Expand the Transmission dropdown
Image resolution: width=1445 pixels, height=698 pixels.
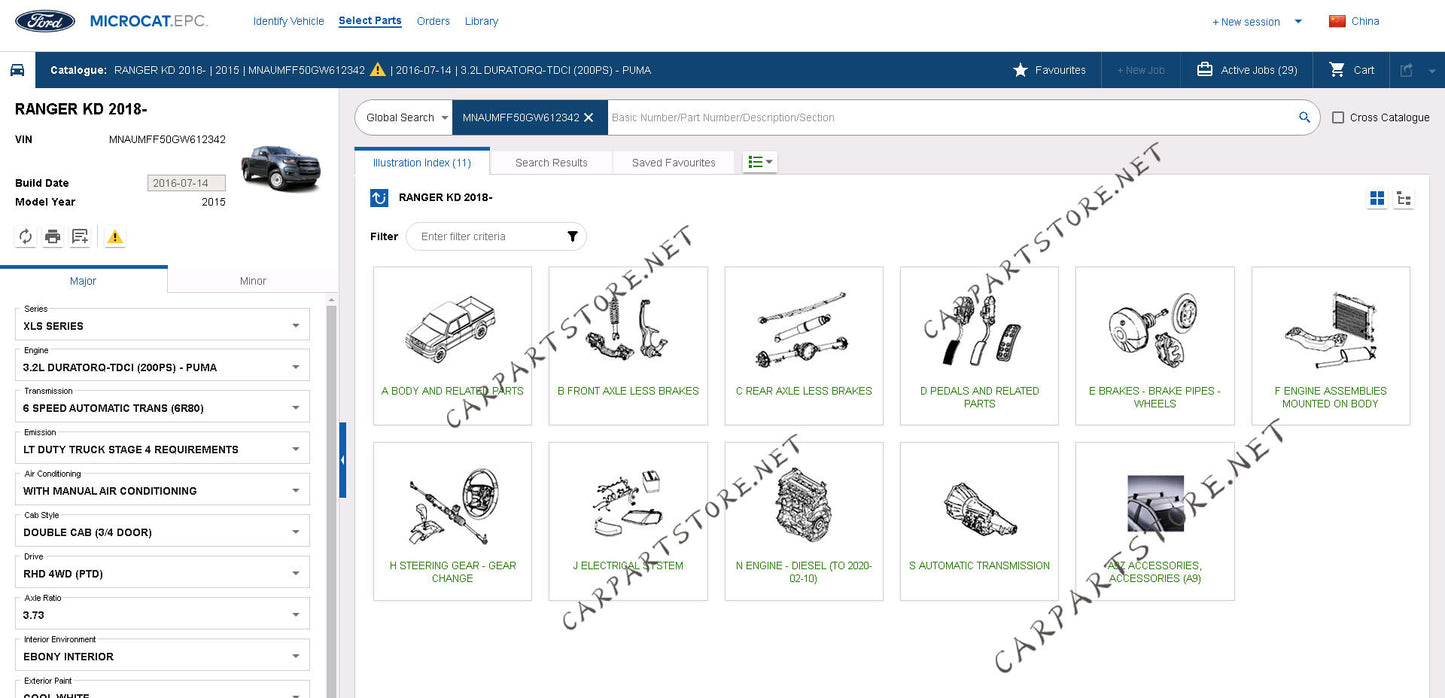pos(296,408)
